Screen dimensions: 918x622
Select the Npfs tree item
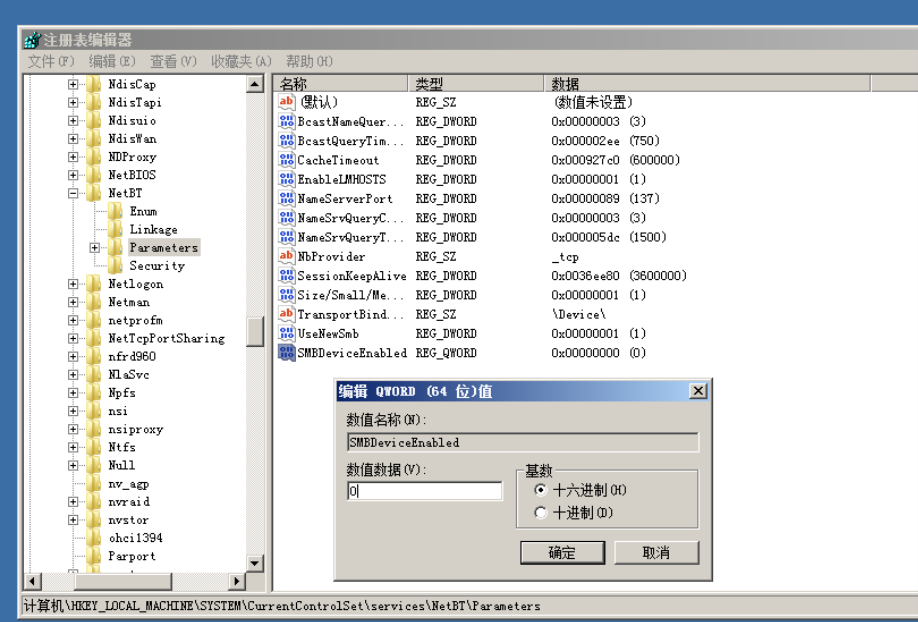122,392
